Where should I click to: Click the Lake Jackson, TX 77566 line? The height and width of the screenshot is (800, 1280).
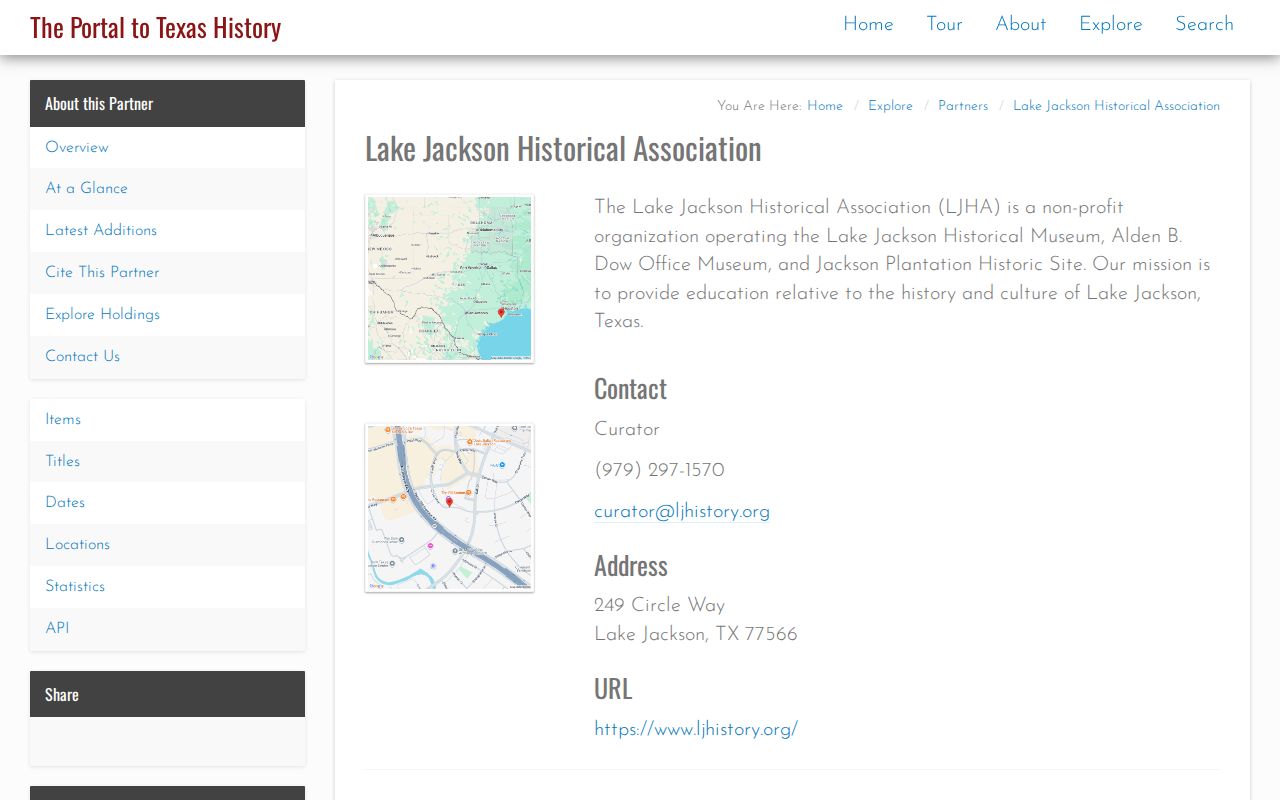pos(696,634)
